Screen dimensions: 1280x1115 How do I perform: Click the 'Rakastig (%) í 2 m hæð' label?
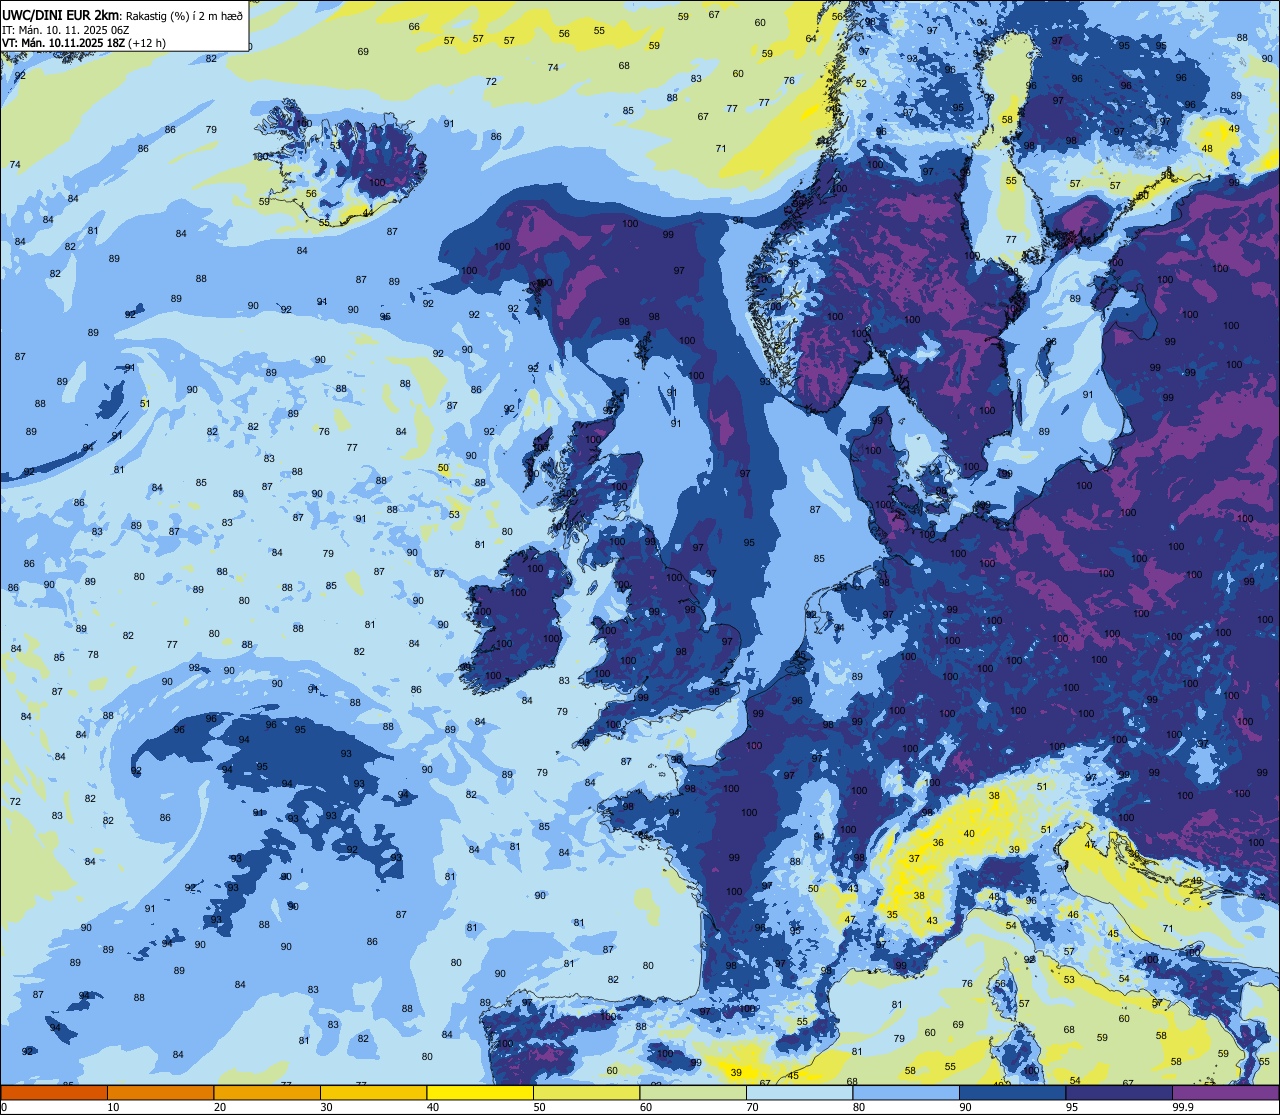click(184, 14)
